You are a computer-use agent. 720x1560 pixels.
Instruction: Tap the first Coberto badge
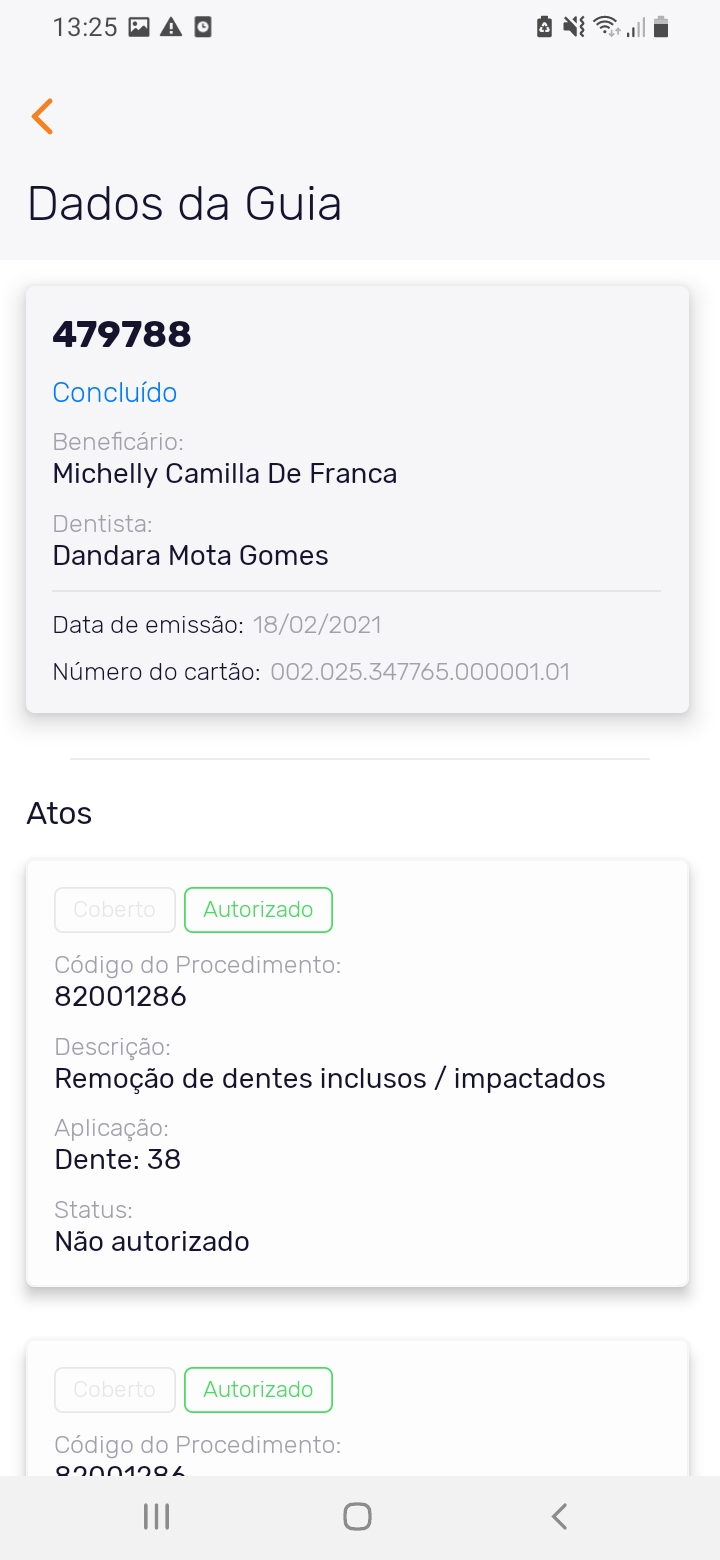pos(115,910)
